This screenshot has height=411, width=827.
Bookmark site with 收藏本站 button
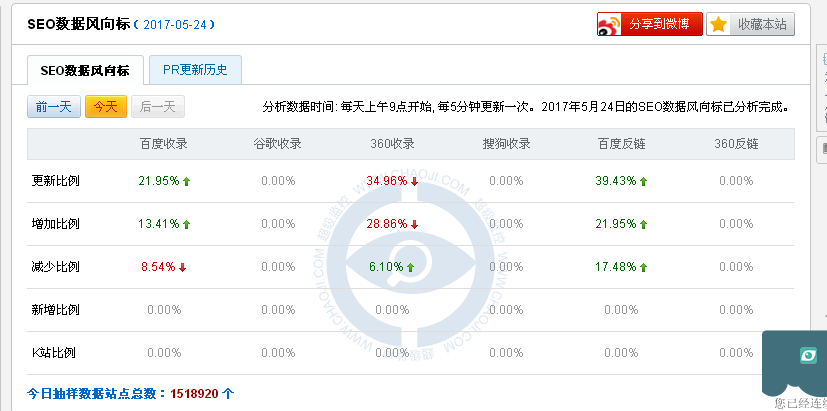click(x=751, y=24)
